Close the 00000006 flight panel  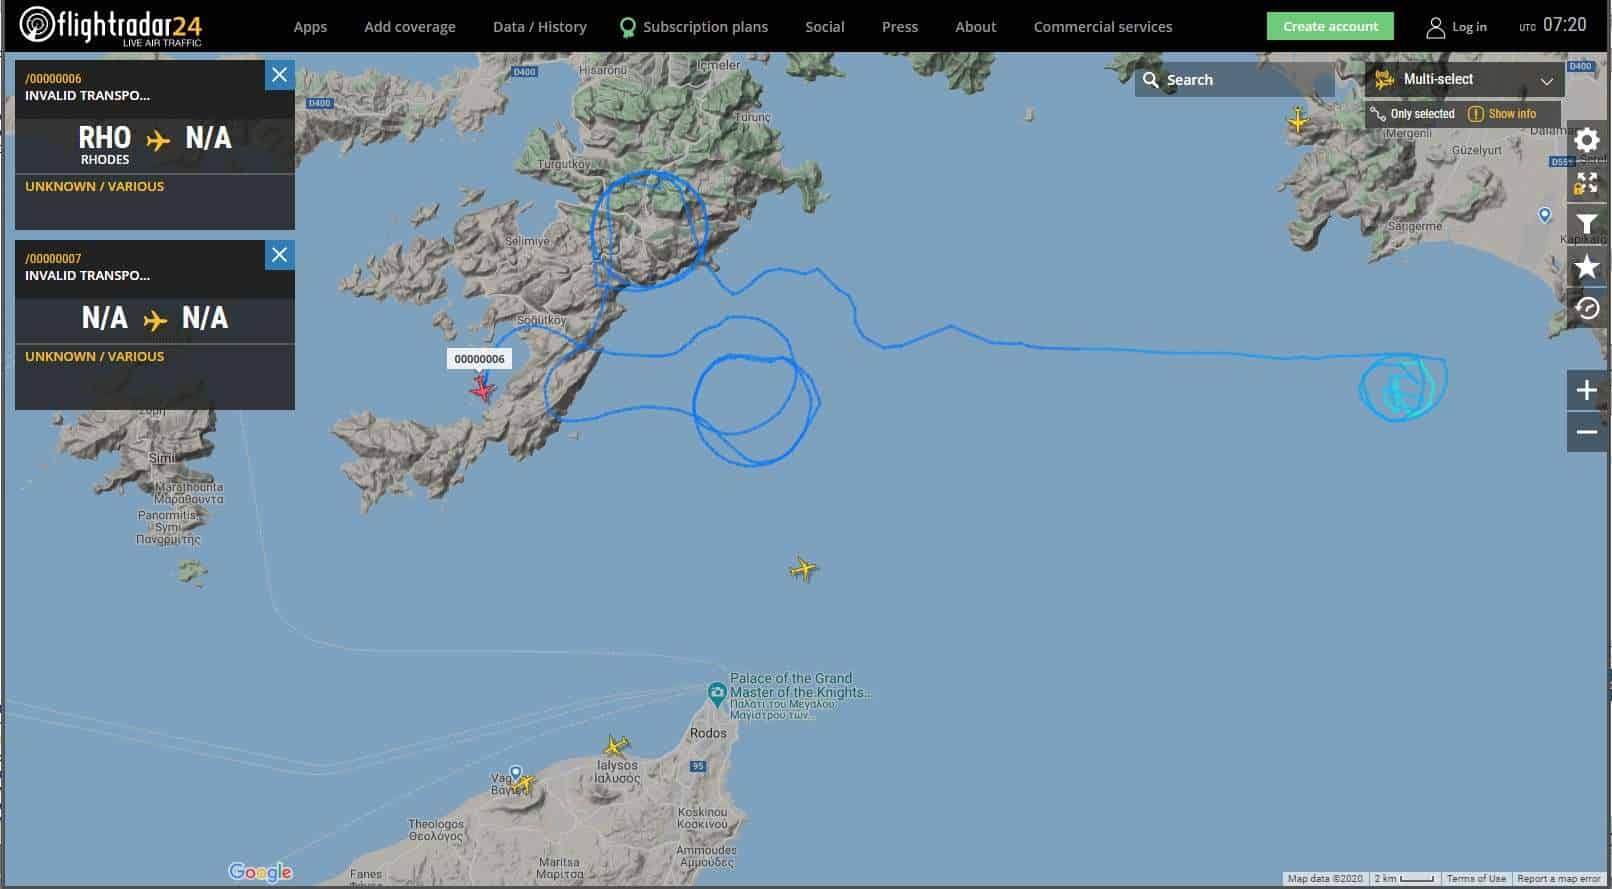(280, 75)
